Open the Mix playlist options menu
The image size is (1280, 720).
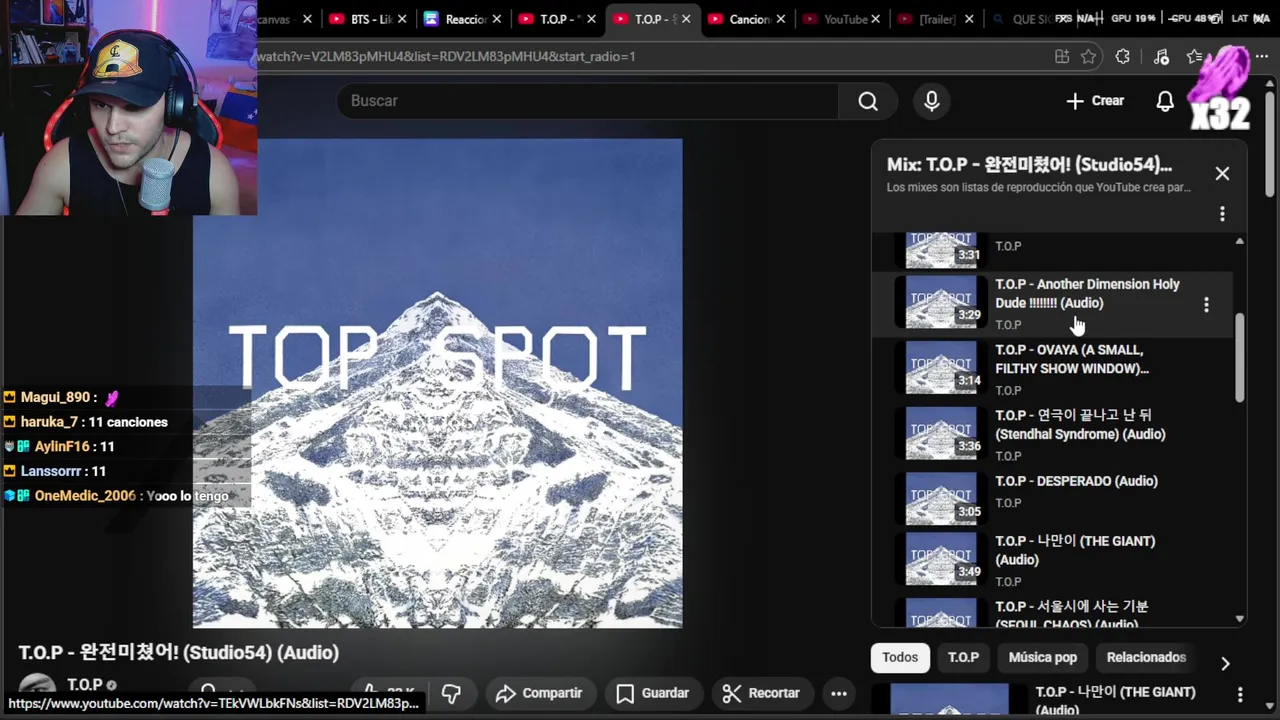point(1222,214)
